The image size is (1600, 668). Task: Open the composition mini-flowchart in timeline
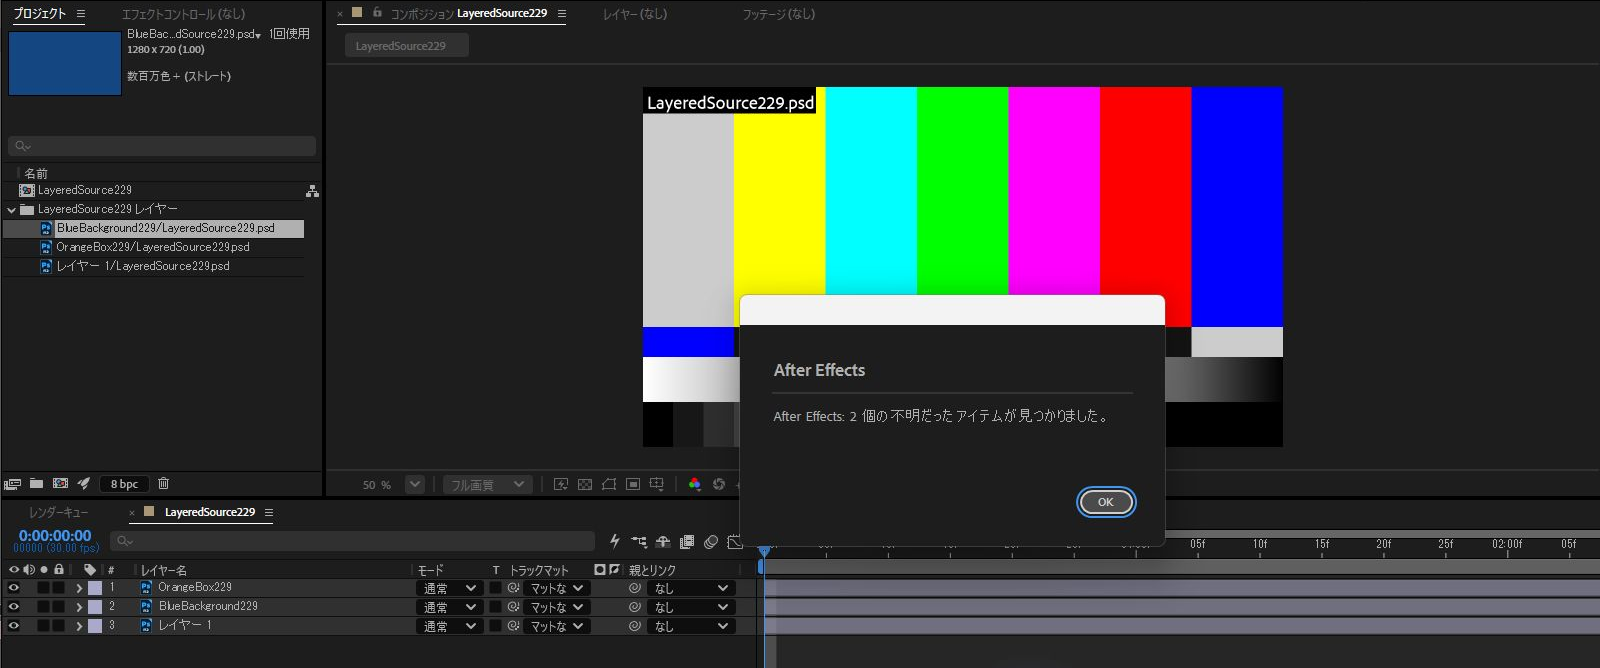(639, 542)
